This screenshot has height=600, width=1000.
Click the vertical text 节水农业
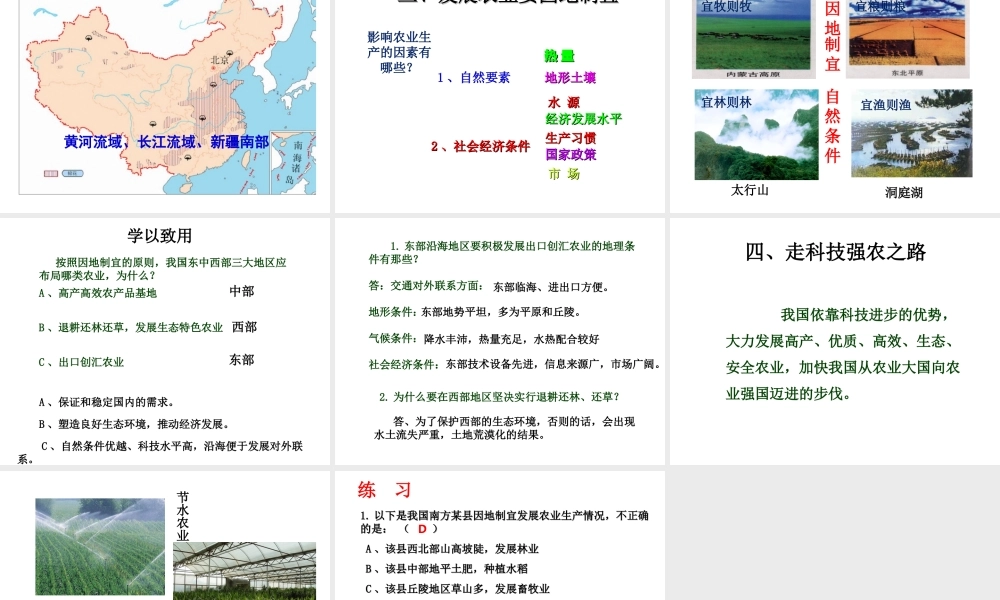pyautogui.click(x=183, y=516)
